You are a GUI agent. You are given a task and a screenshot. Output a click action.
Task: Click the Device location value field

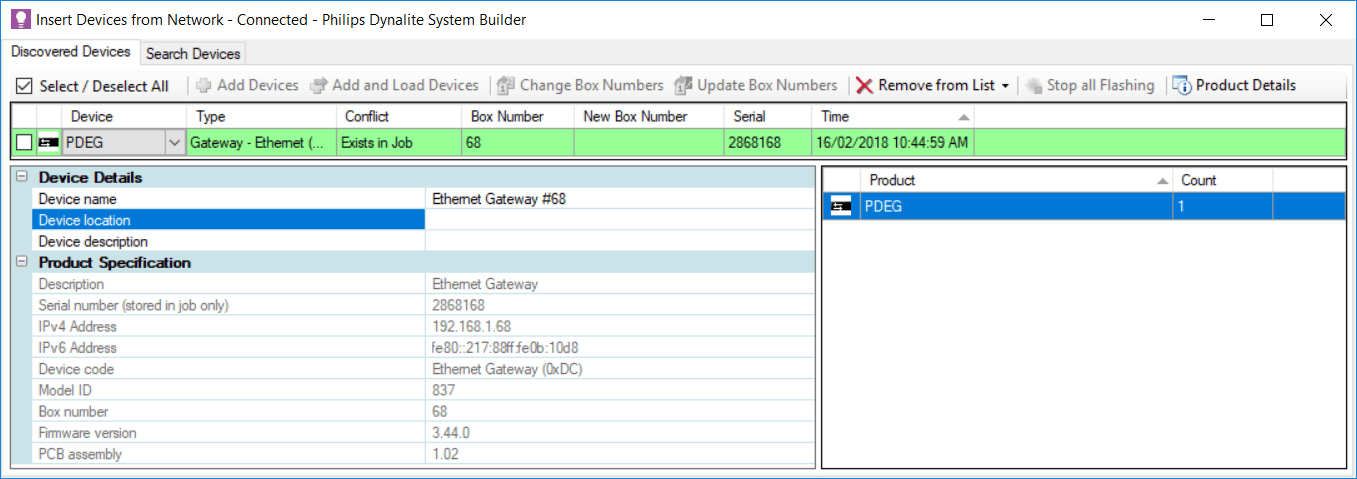click(620, 220)
